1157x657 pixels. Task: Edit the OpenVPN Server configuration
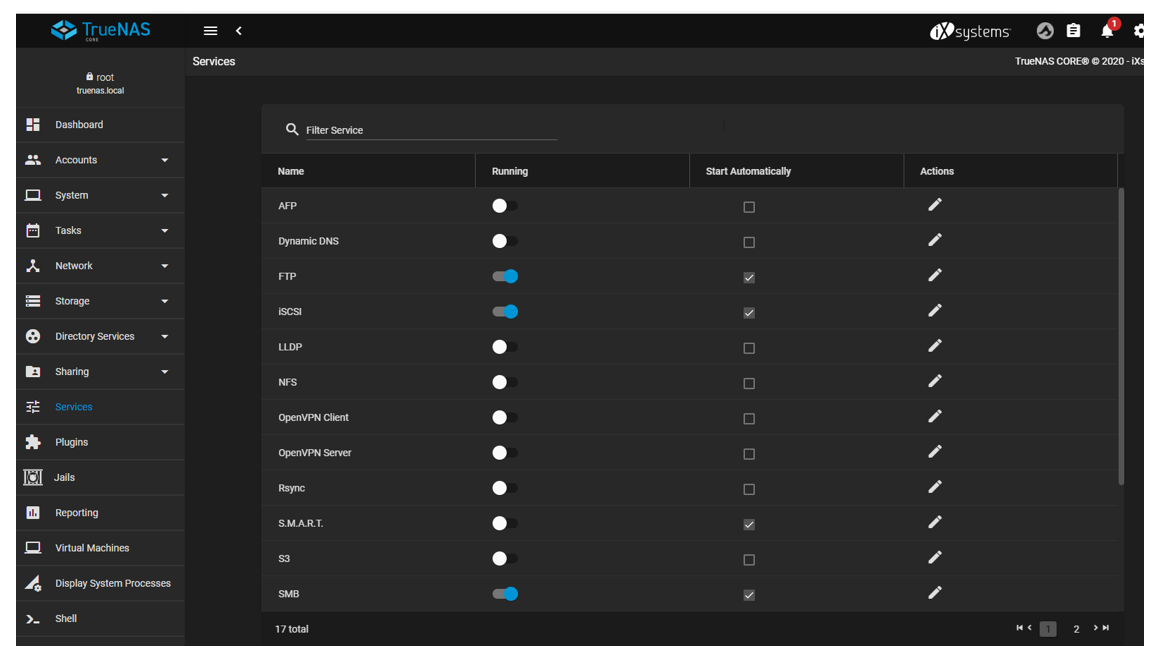coord(935,452)
